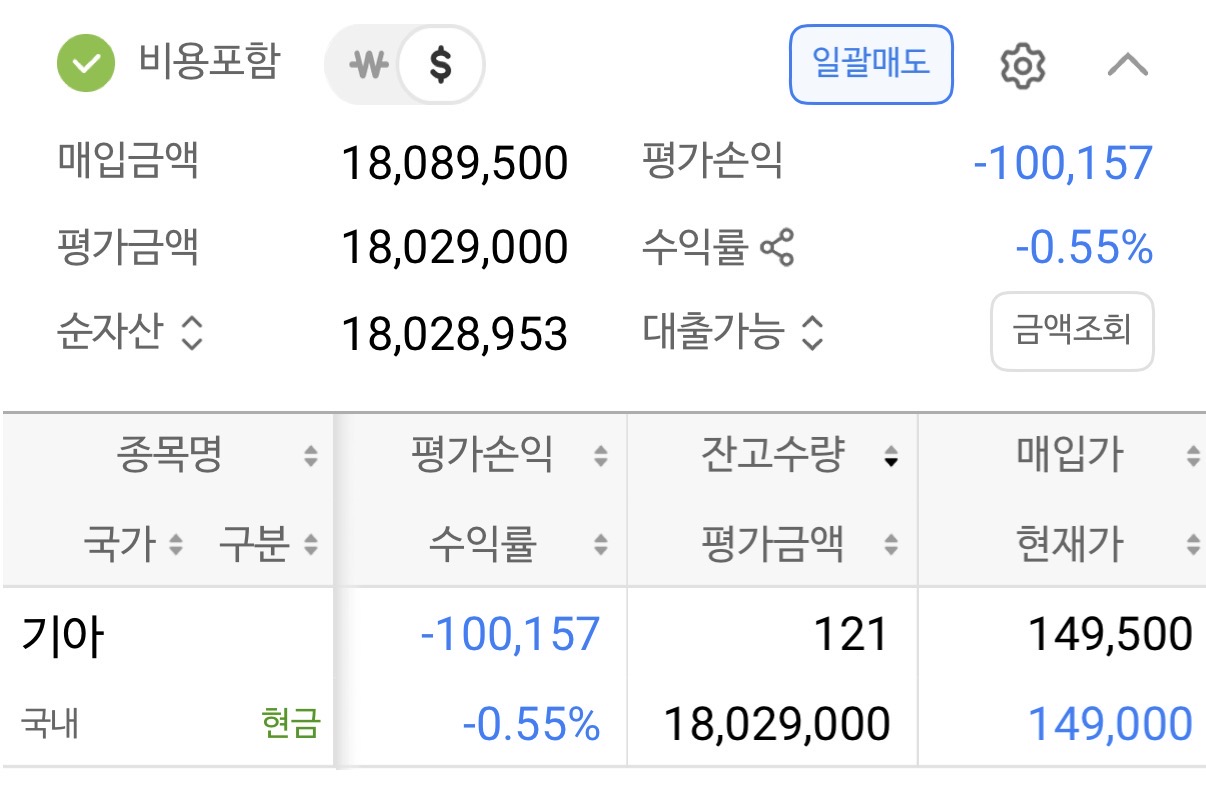
Task: Sort holdings by 국가 arrows
Action: 176,546
